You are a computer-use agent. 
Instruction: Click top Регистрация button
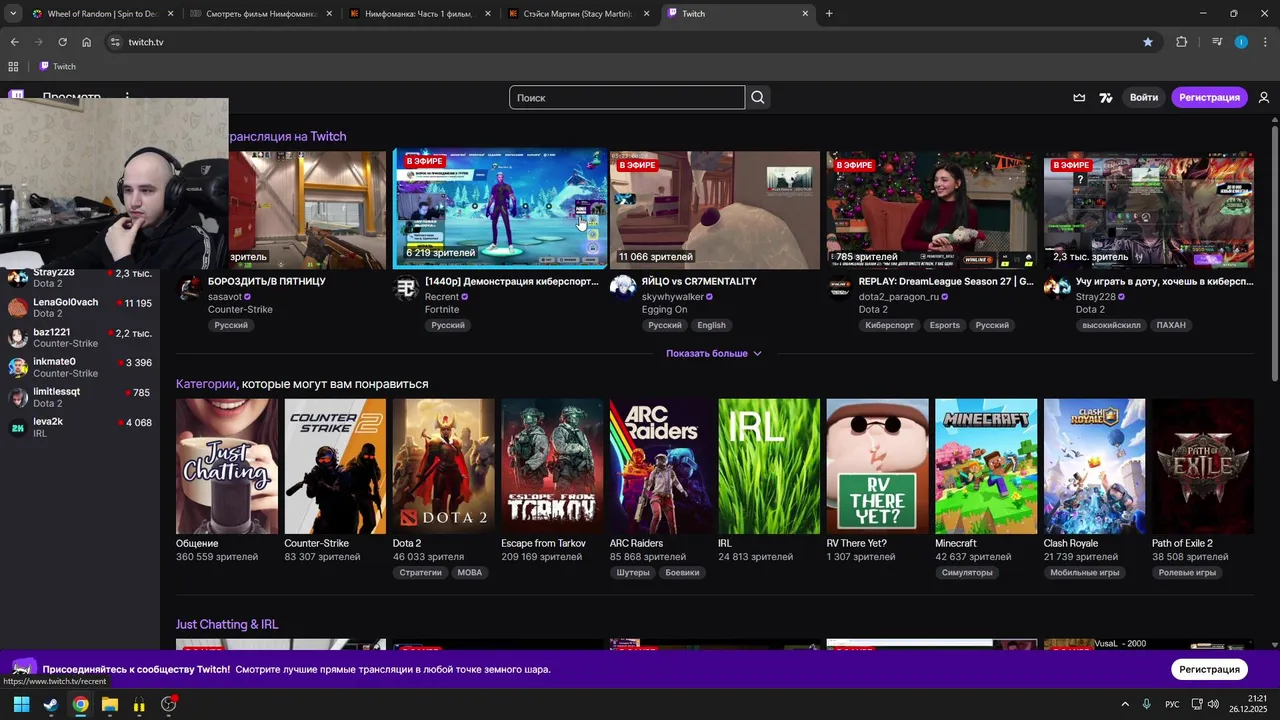tap(1209, 97)
